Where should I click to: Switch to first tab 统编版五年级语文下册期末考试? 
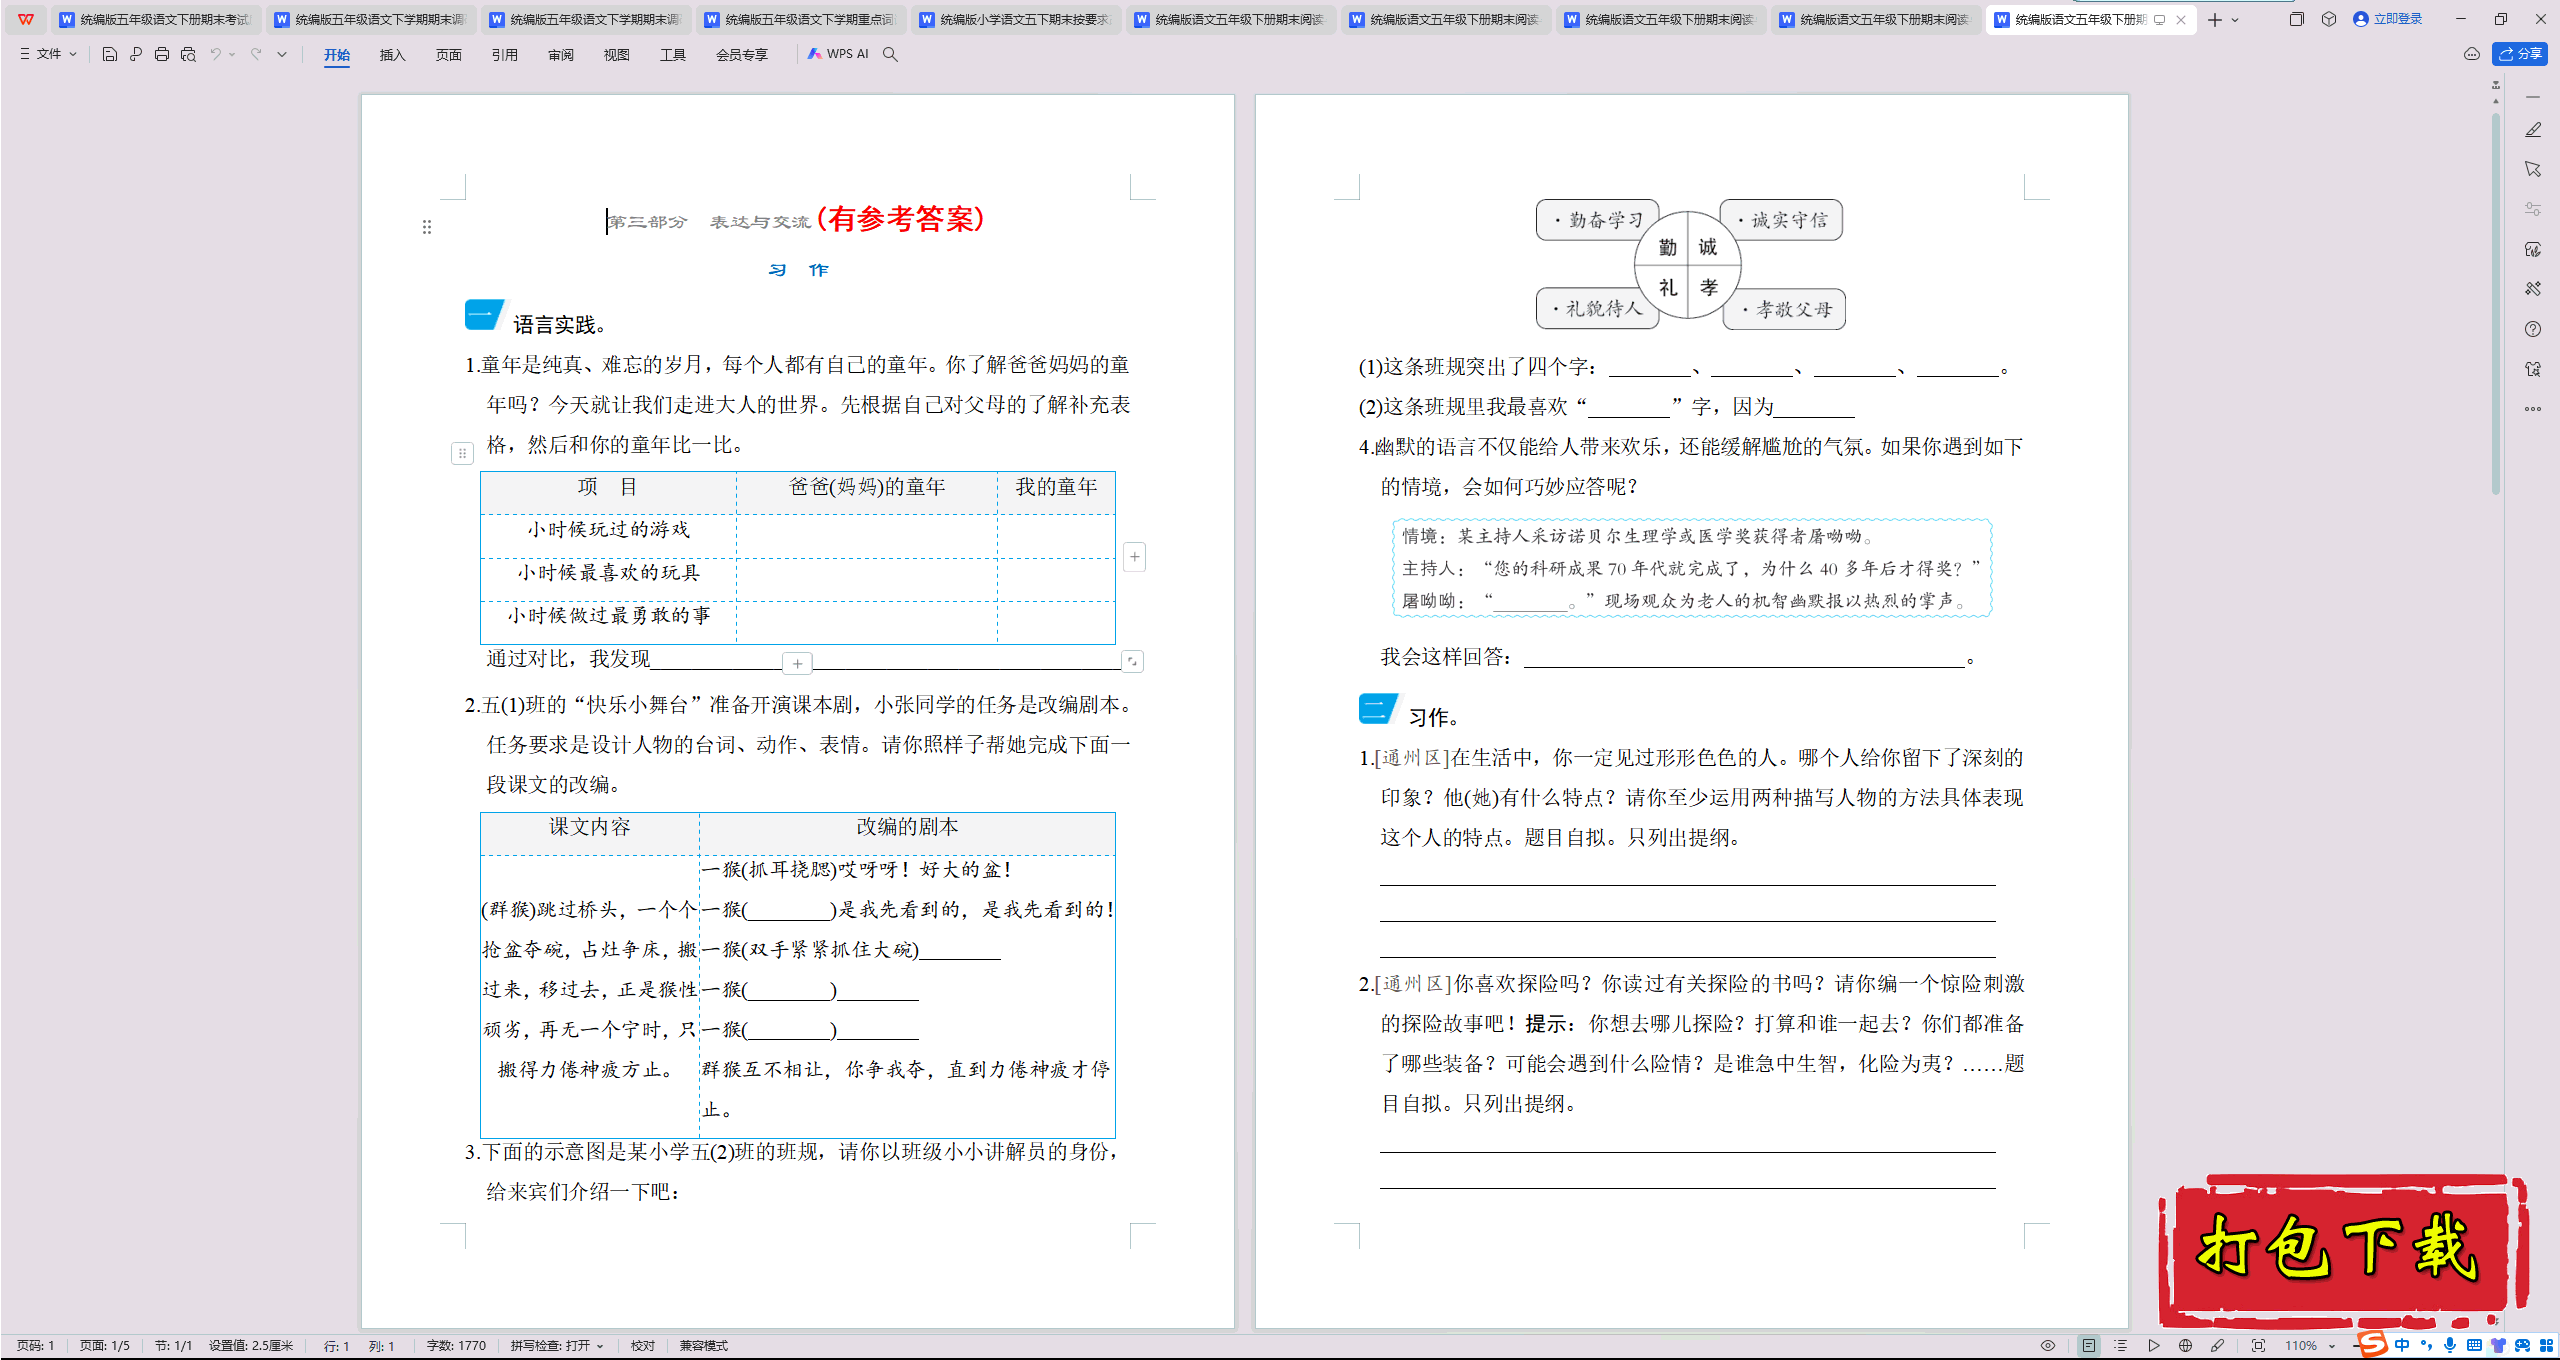(x=155, y=19)
